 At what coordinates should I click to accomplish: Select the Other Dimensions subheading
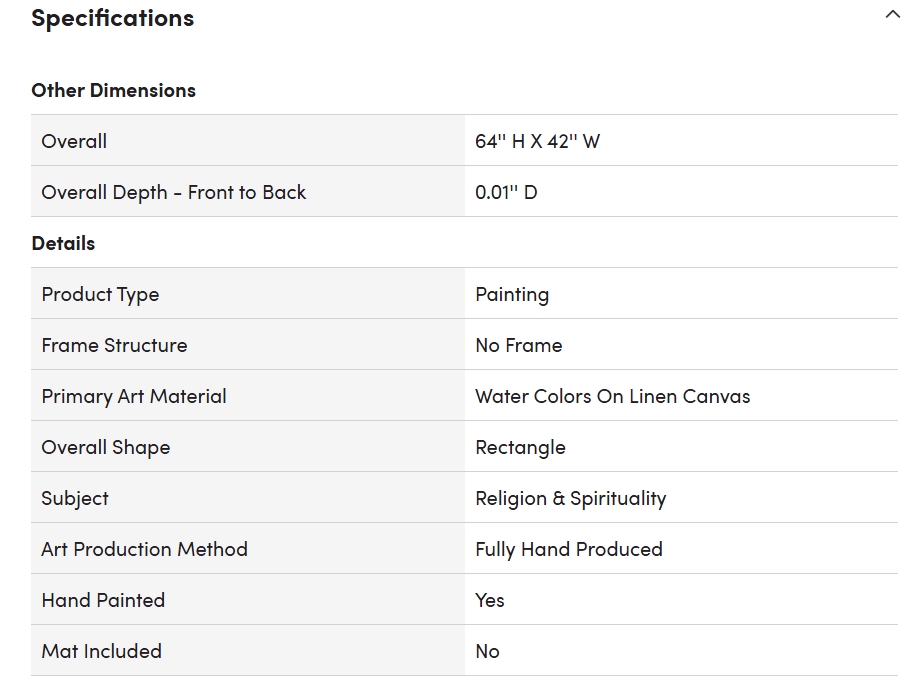click(113, 90)
